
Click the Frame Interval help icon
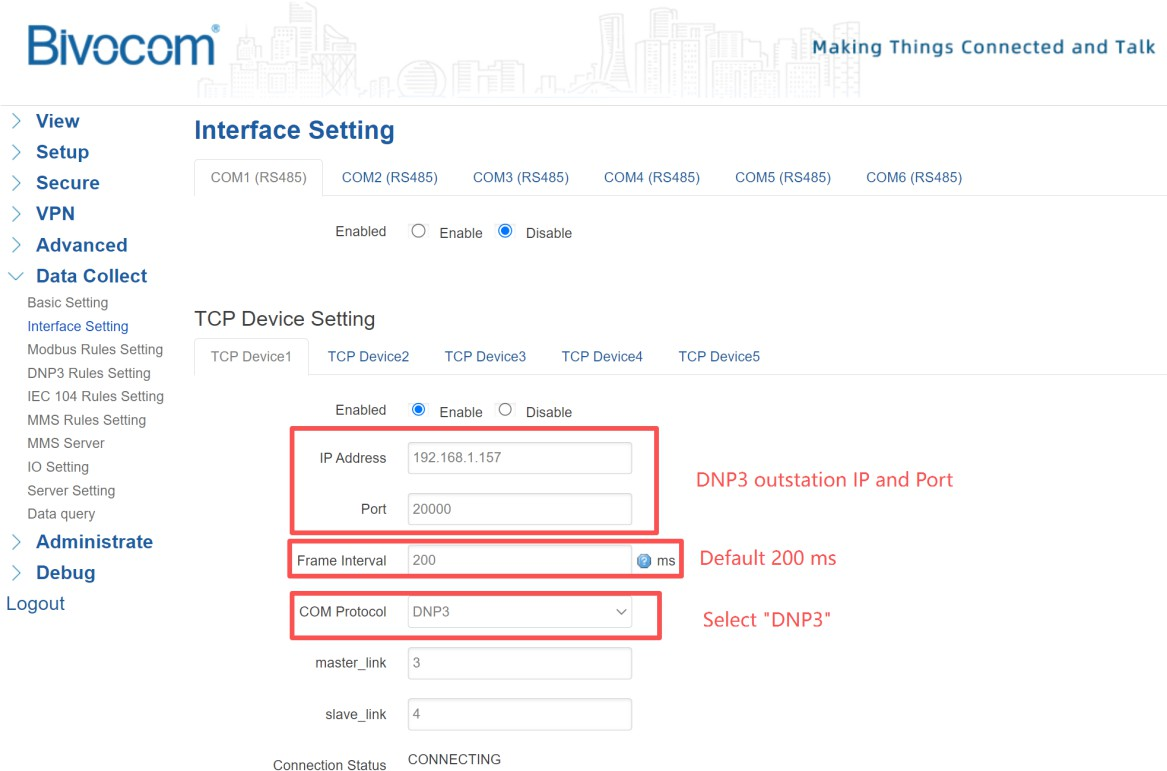[x=644, y=561]
